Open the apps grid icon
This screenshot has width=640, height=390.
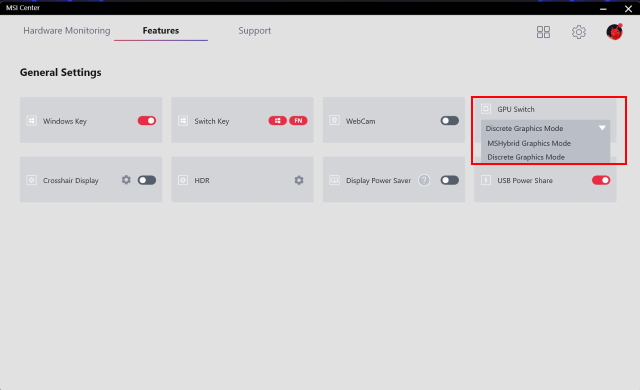coord(543,32)
